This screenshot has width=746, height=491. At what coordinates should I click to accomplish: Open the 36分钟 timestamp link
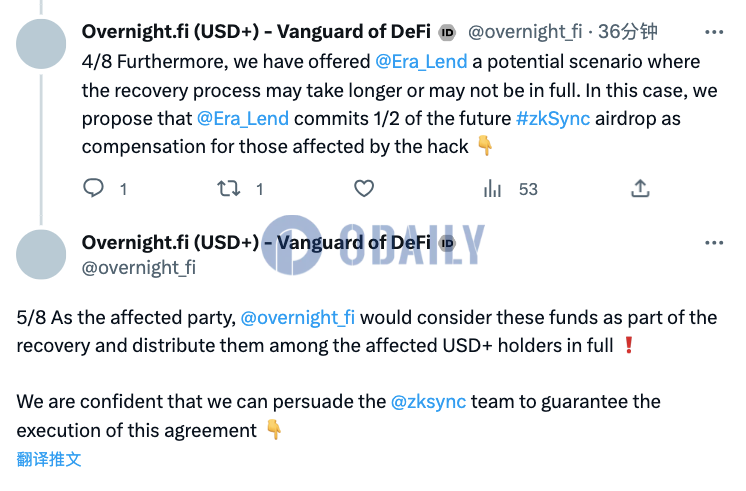click(x=628, y=32)
